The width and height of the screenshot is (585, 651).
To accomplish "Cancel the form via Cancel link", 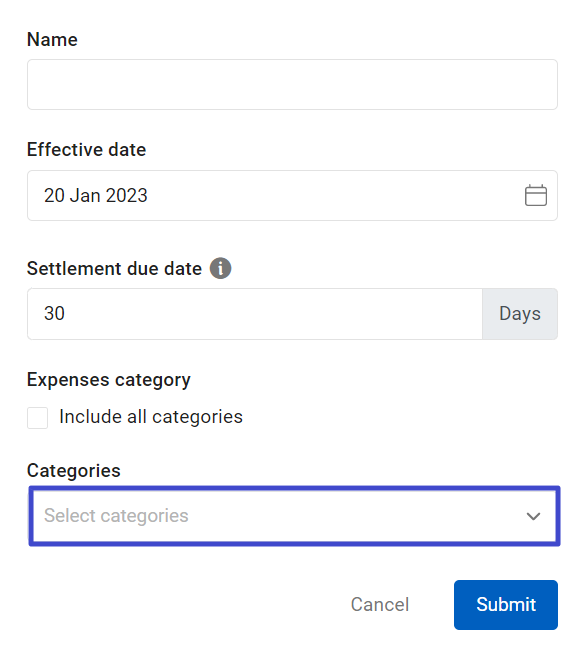I will [380, 604].
